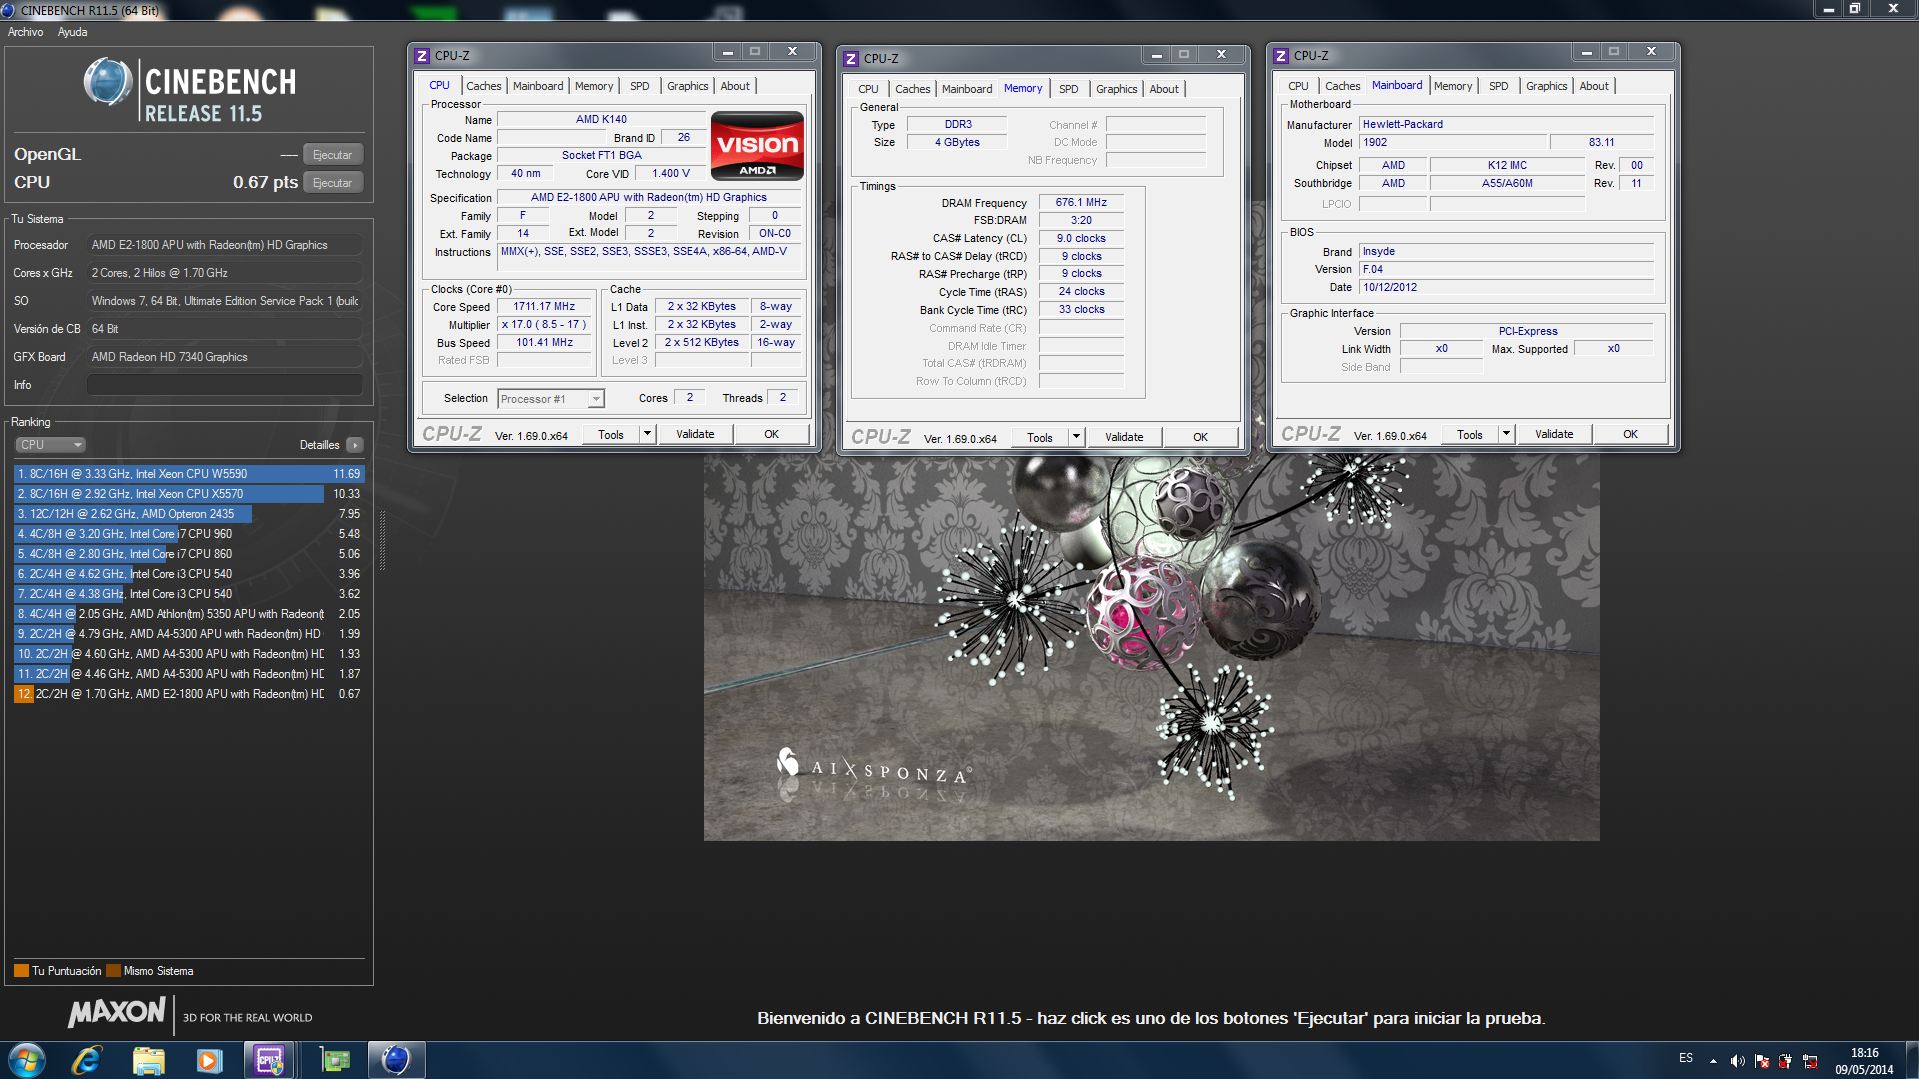
Task: Select the E2-1800 ranking result row
Action: tap(189, 694)
